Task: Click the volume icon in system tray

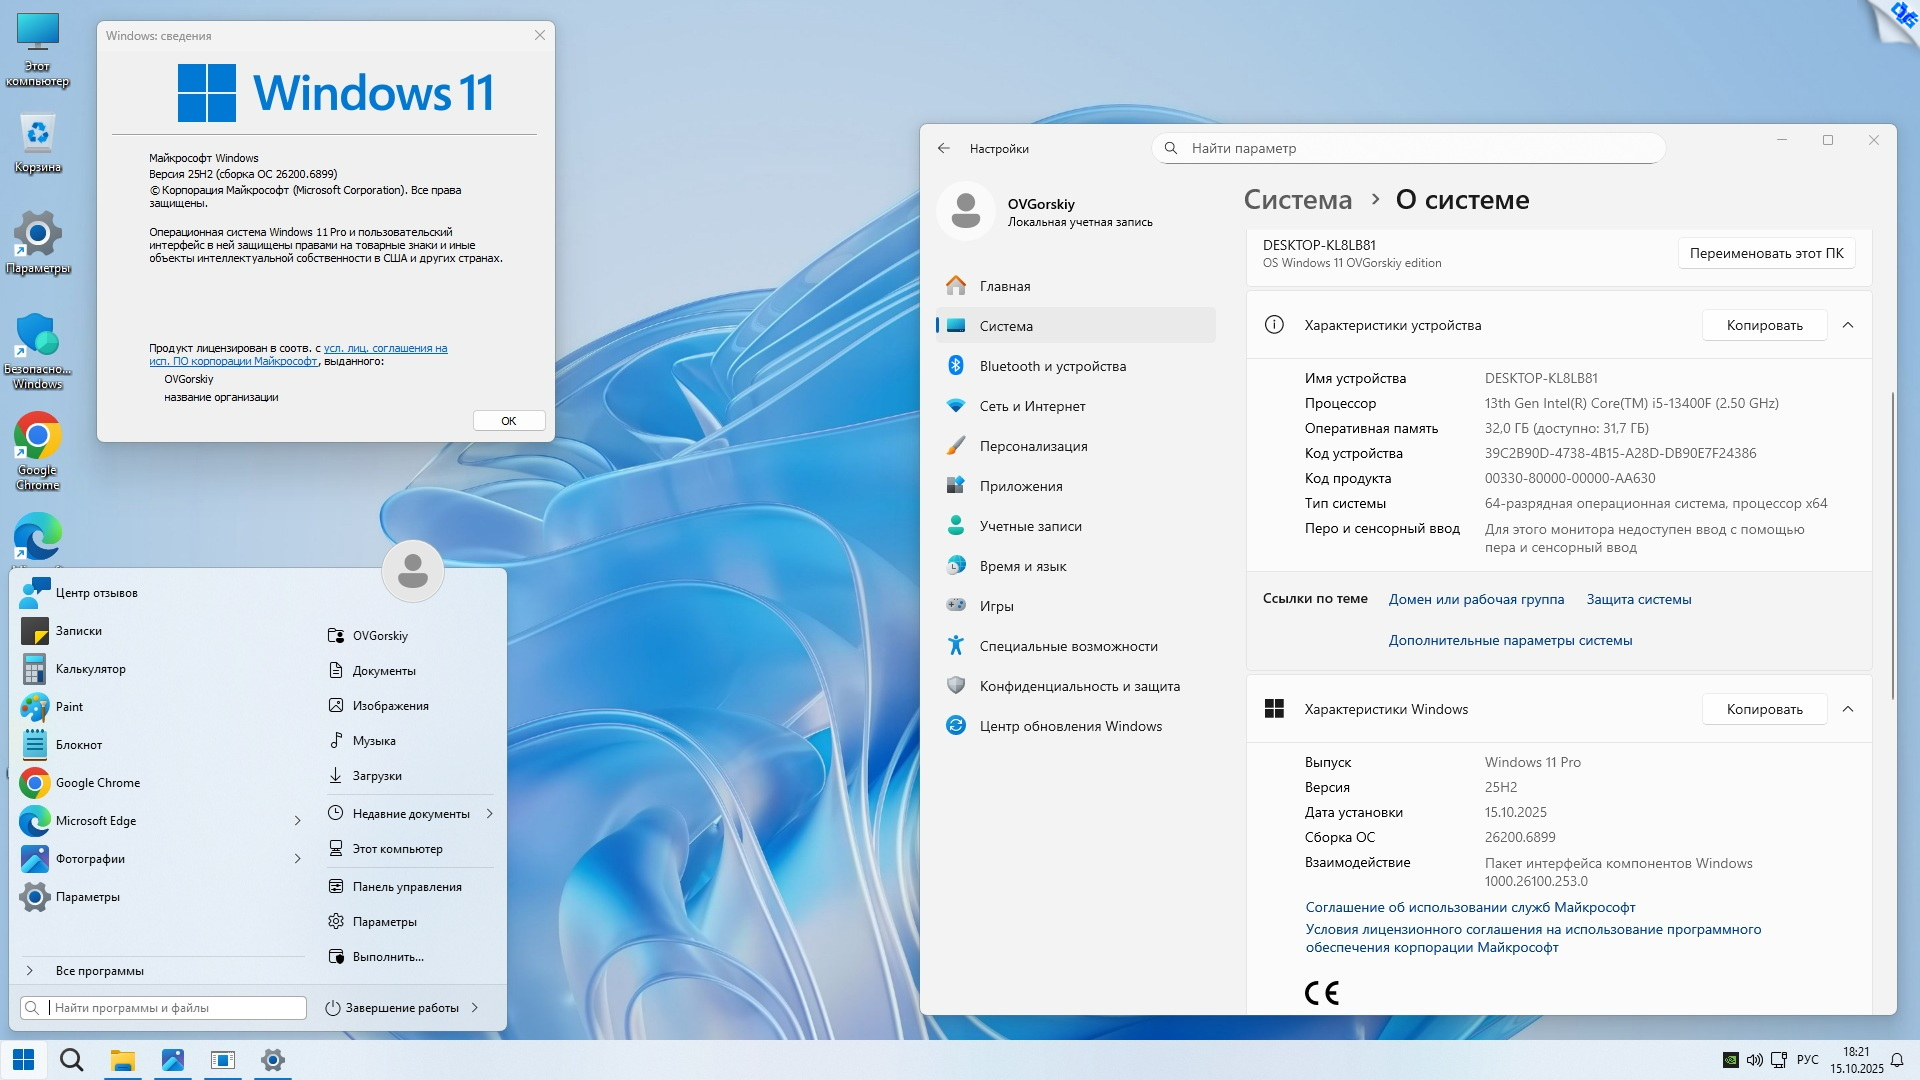Action: pos(1754,1060)
